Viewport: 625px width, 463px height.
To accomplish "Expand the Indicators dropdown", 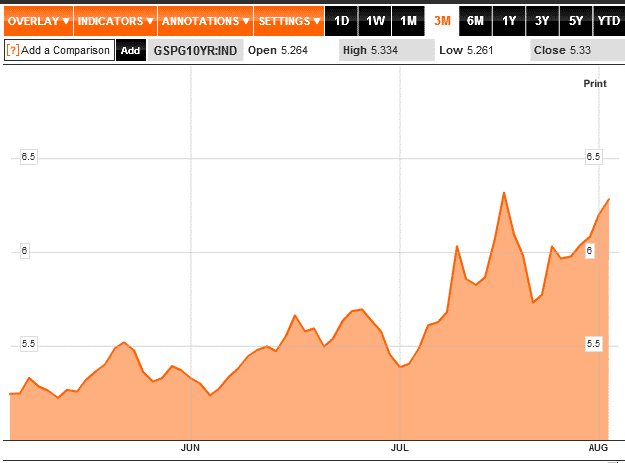I will point(115,20).
